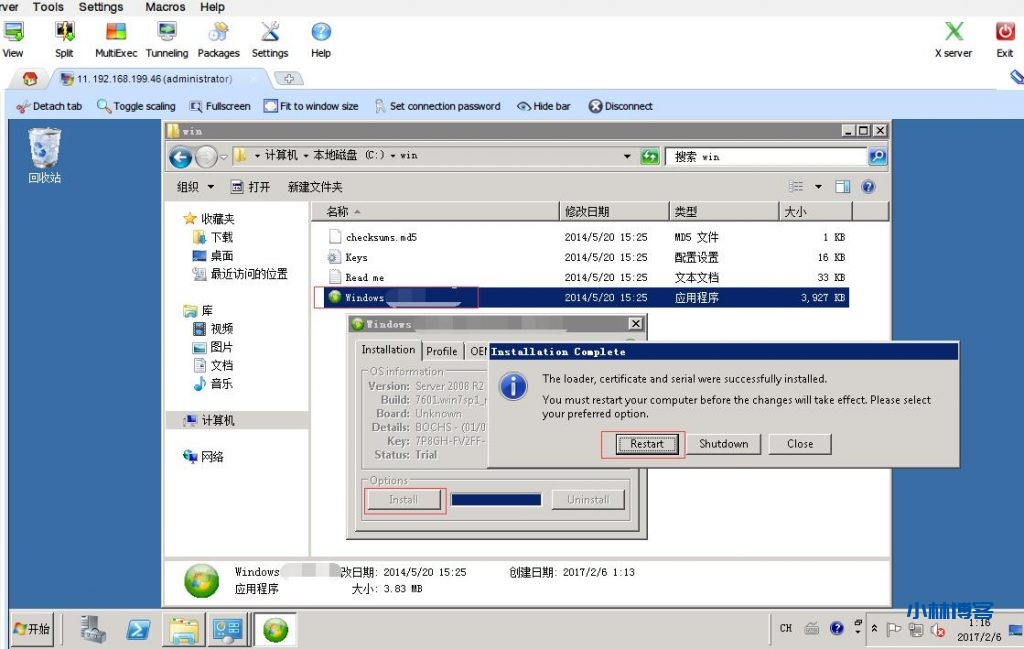Hide the session bar
1024x649 pixels.
[x=543, y=106]
